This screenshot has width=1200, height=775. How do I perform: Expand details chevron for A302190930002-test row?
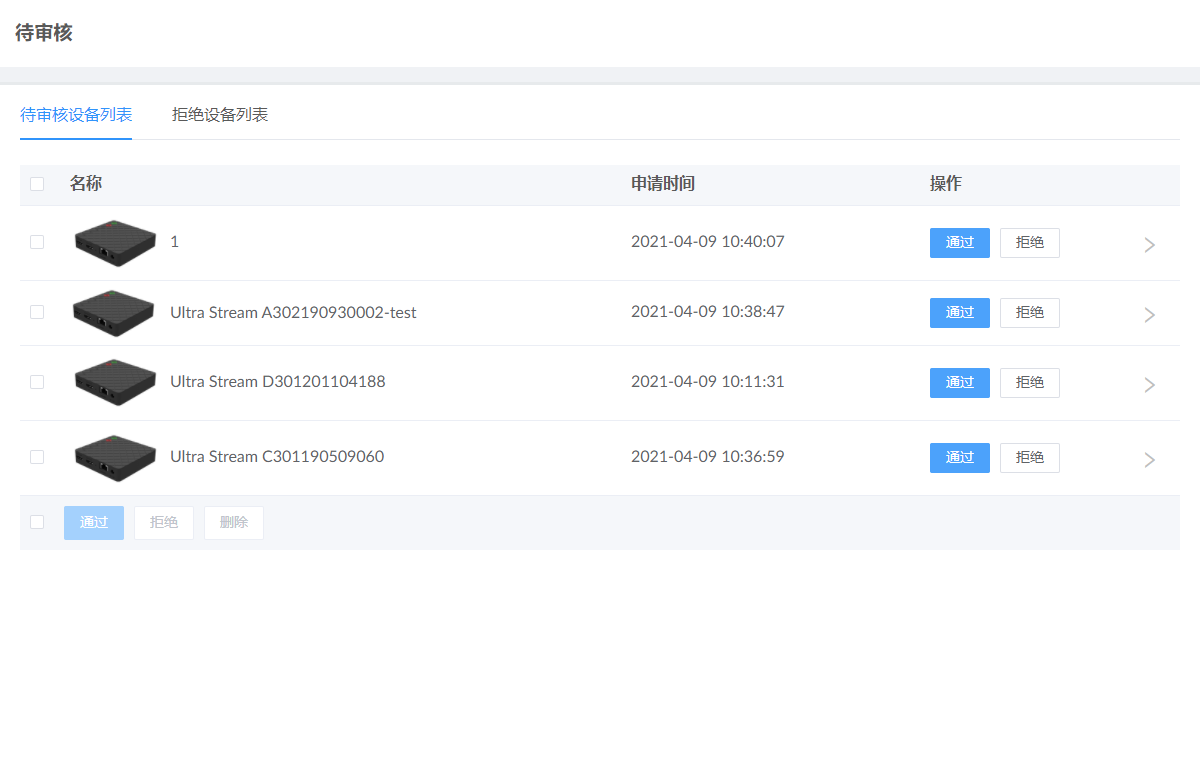click(x=1149, y=314)
